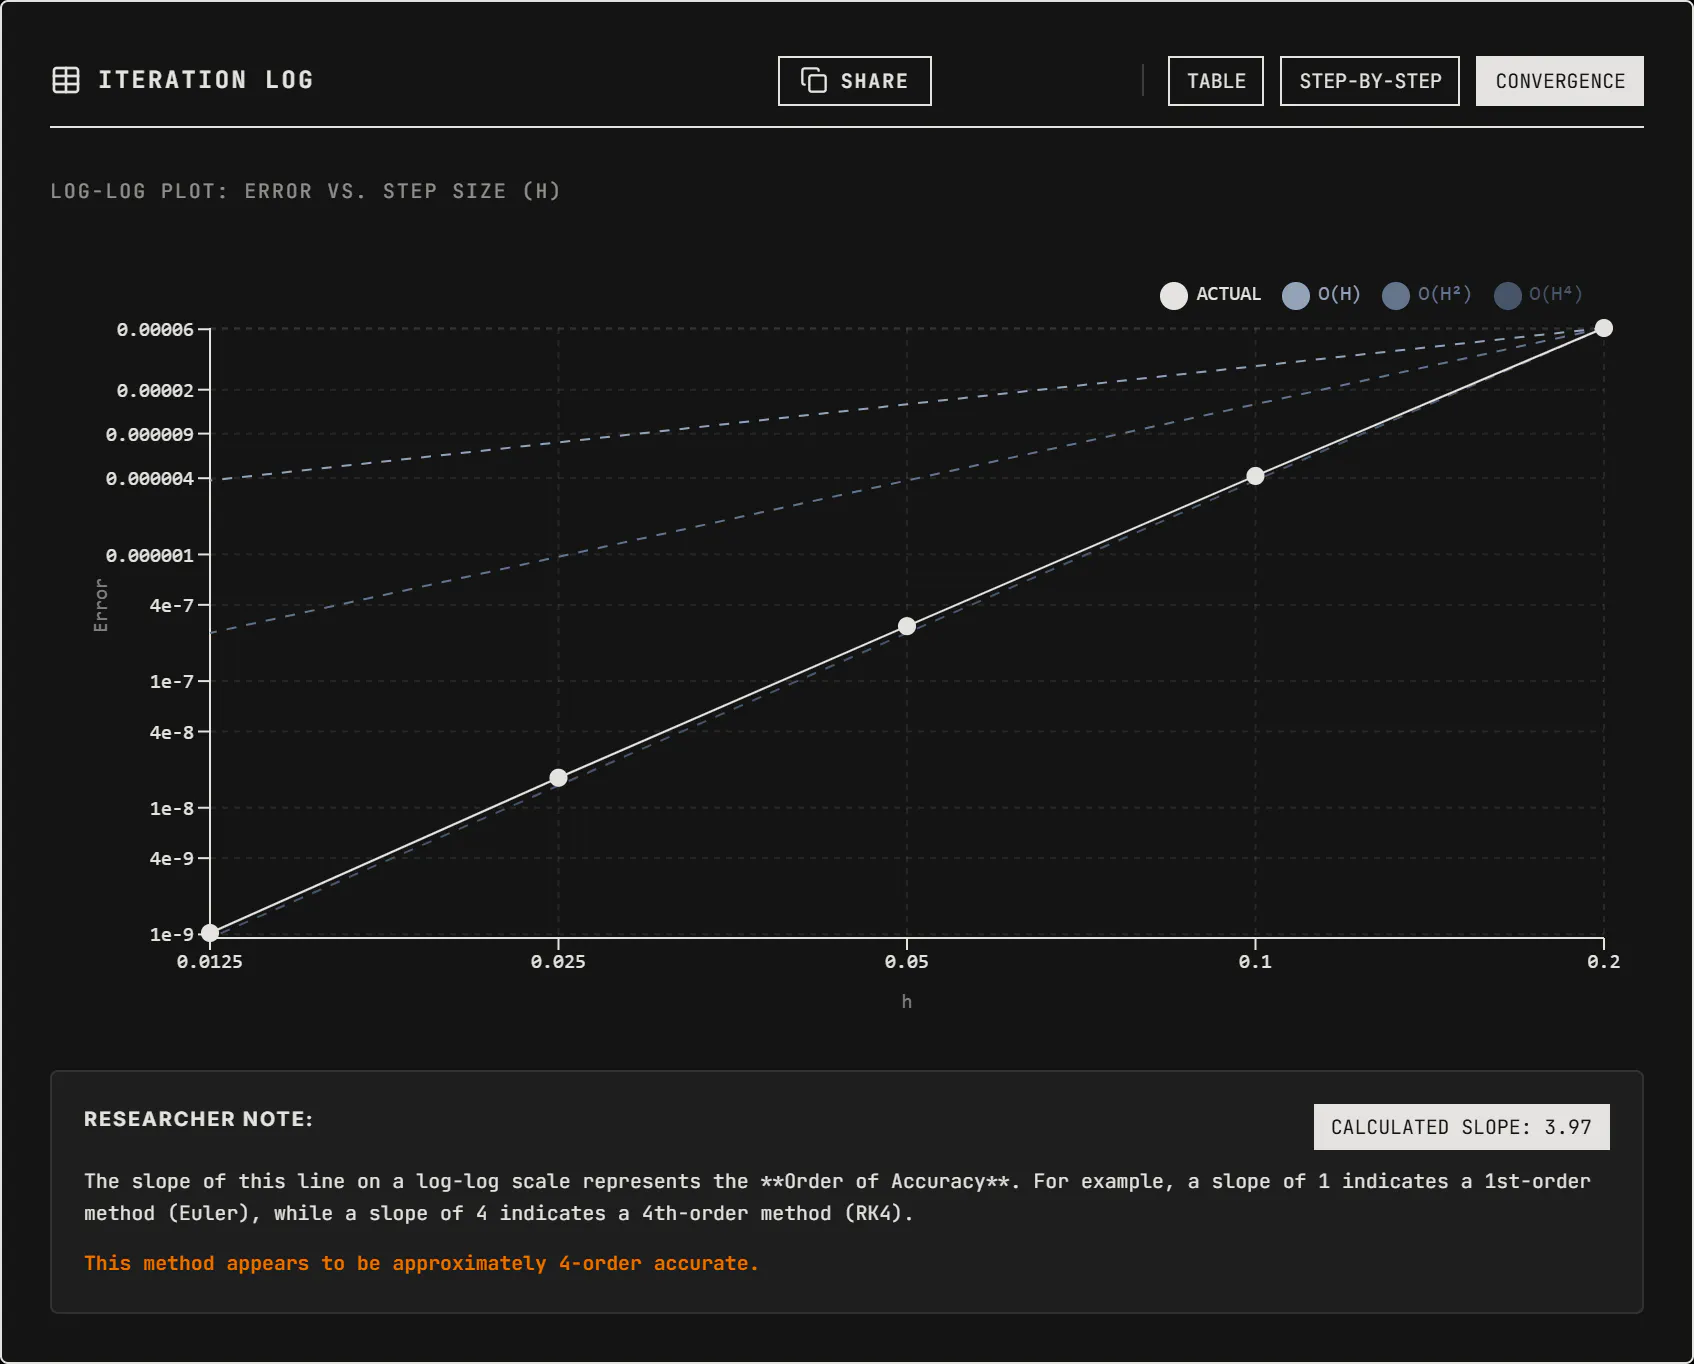Click the data point at h = 0.0125
The height and width of the screenshot is (1364, 1694).
point(210,933)
